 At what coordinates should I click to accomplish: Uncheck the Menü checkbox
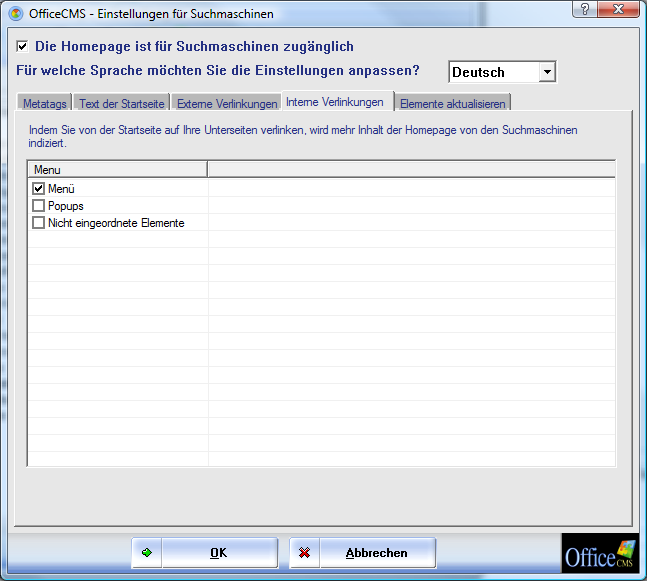click(x=38, y=189)
